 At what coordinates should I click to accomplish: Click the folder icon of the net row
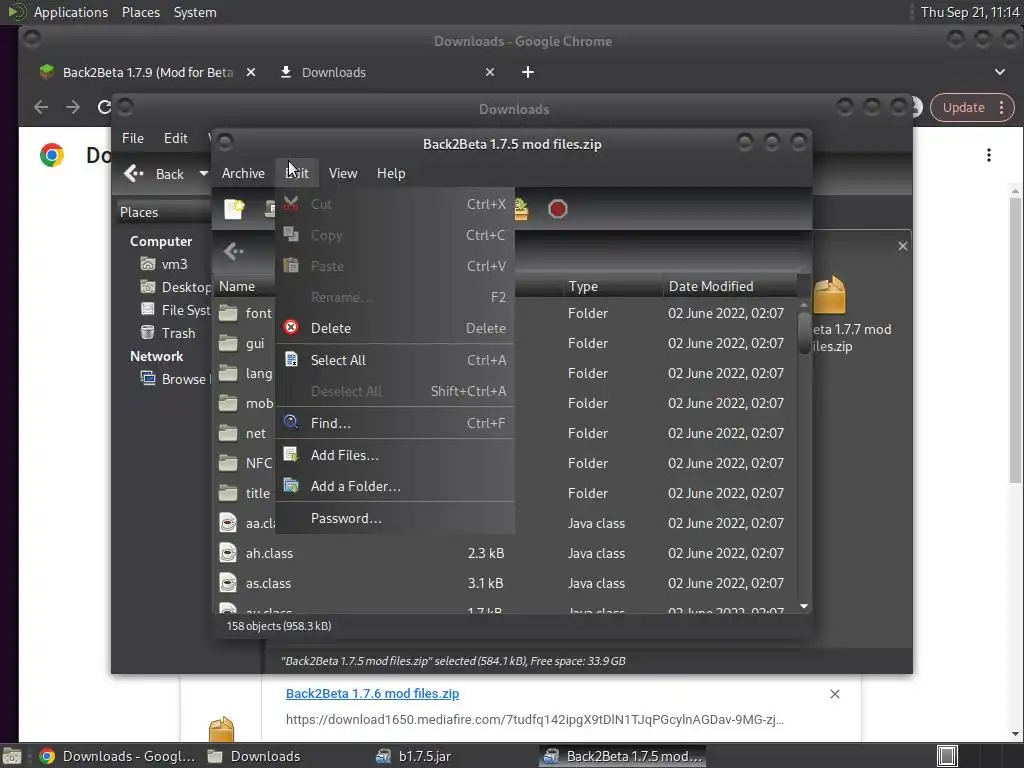point(228,433)
